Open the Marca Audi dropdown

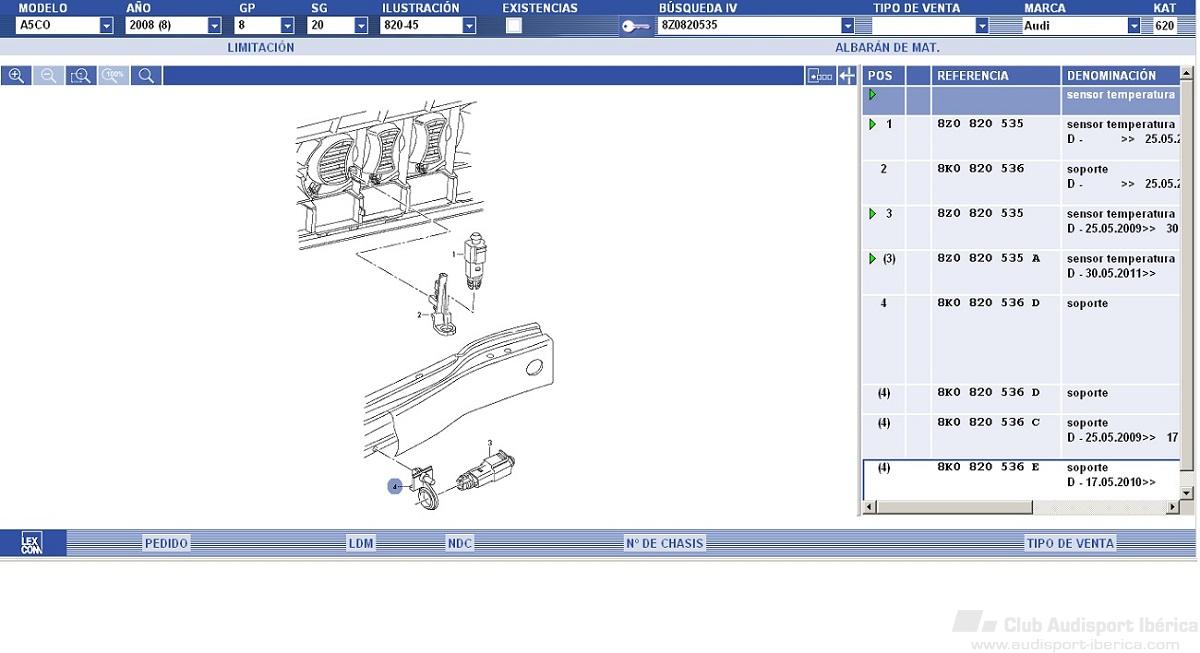(1134, 26)
